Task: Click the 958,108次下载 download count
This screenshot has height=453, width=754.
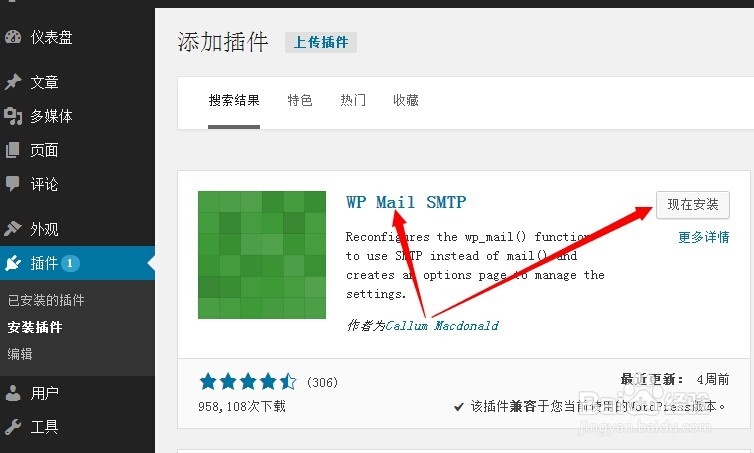Action: (x=242, y=406)
